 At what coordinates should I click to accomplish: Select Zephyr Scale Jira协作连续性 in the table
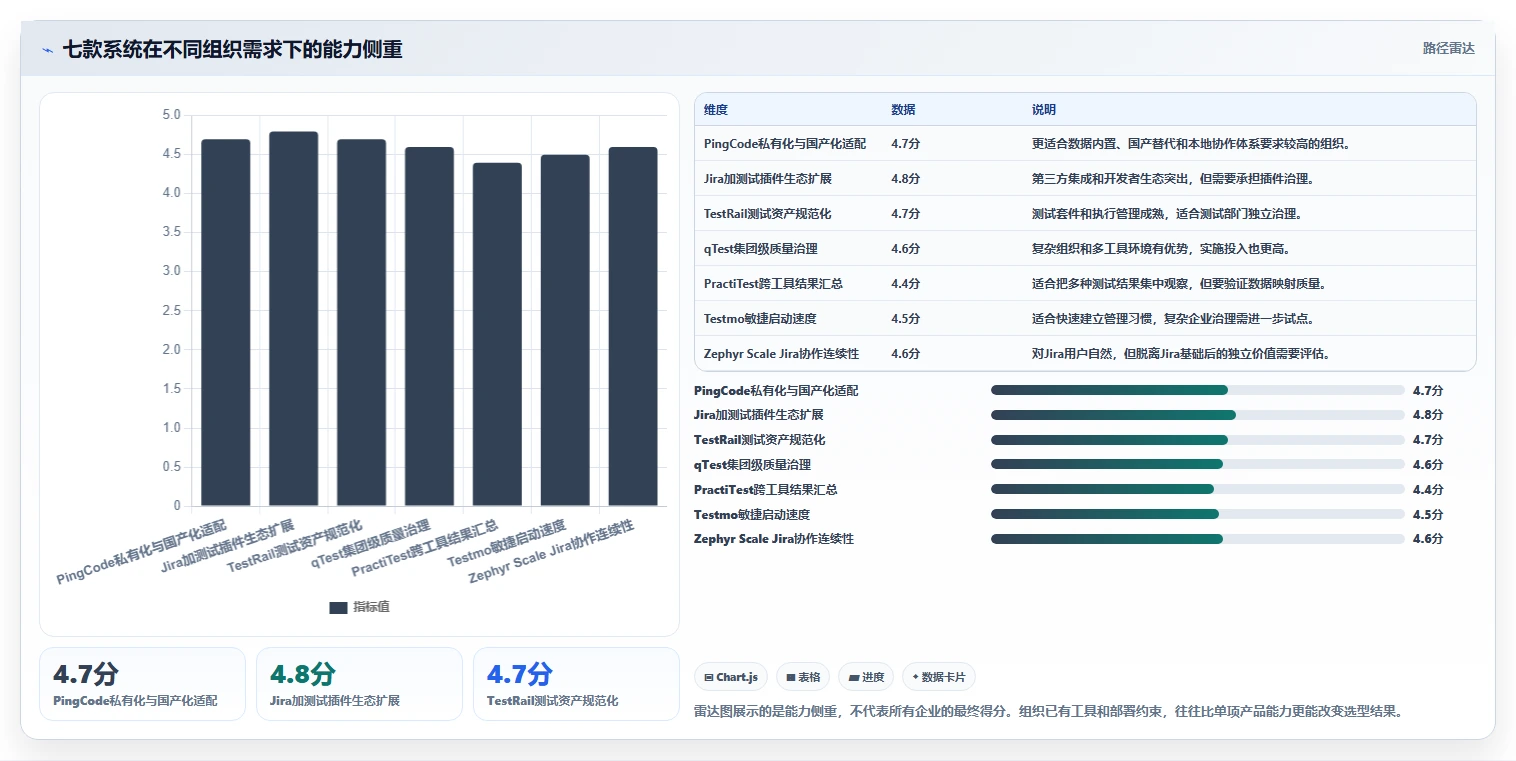[x=782, y=354]
